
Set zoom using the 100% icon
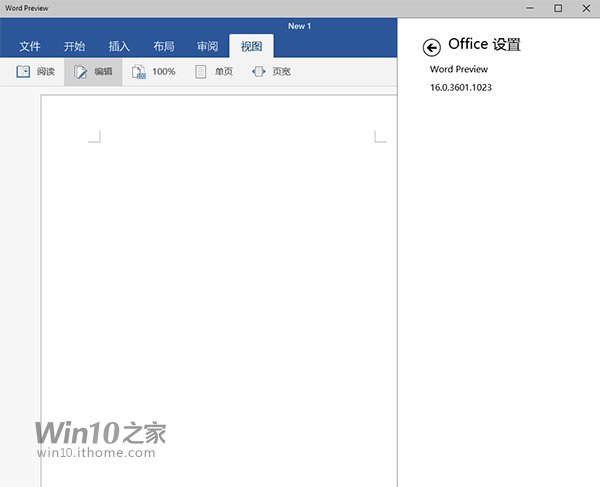click(x=139, y=72)
